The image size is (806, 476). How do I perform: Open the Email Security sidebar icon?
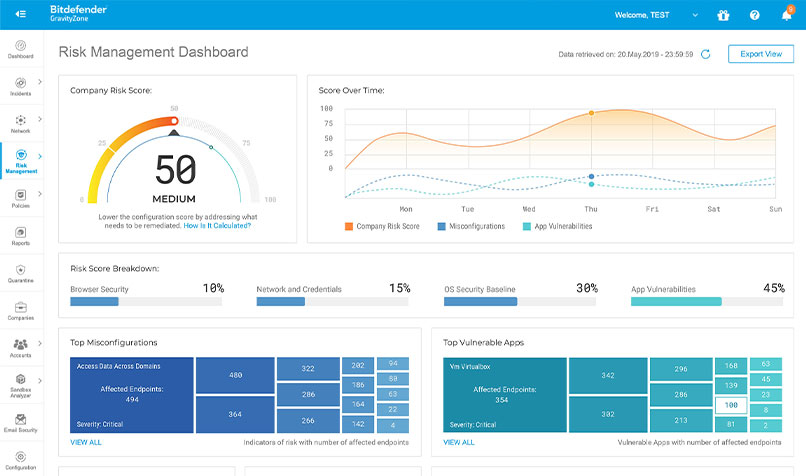pos(20,422)
